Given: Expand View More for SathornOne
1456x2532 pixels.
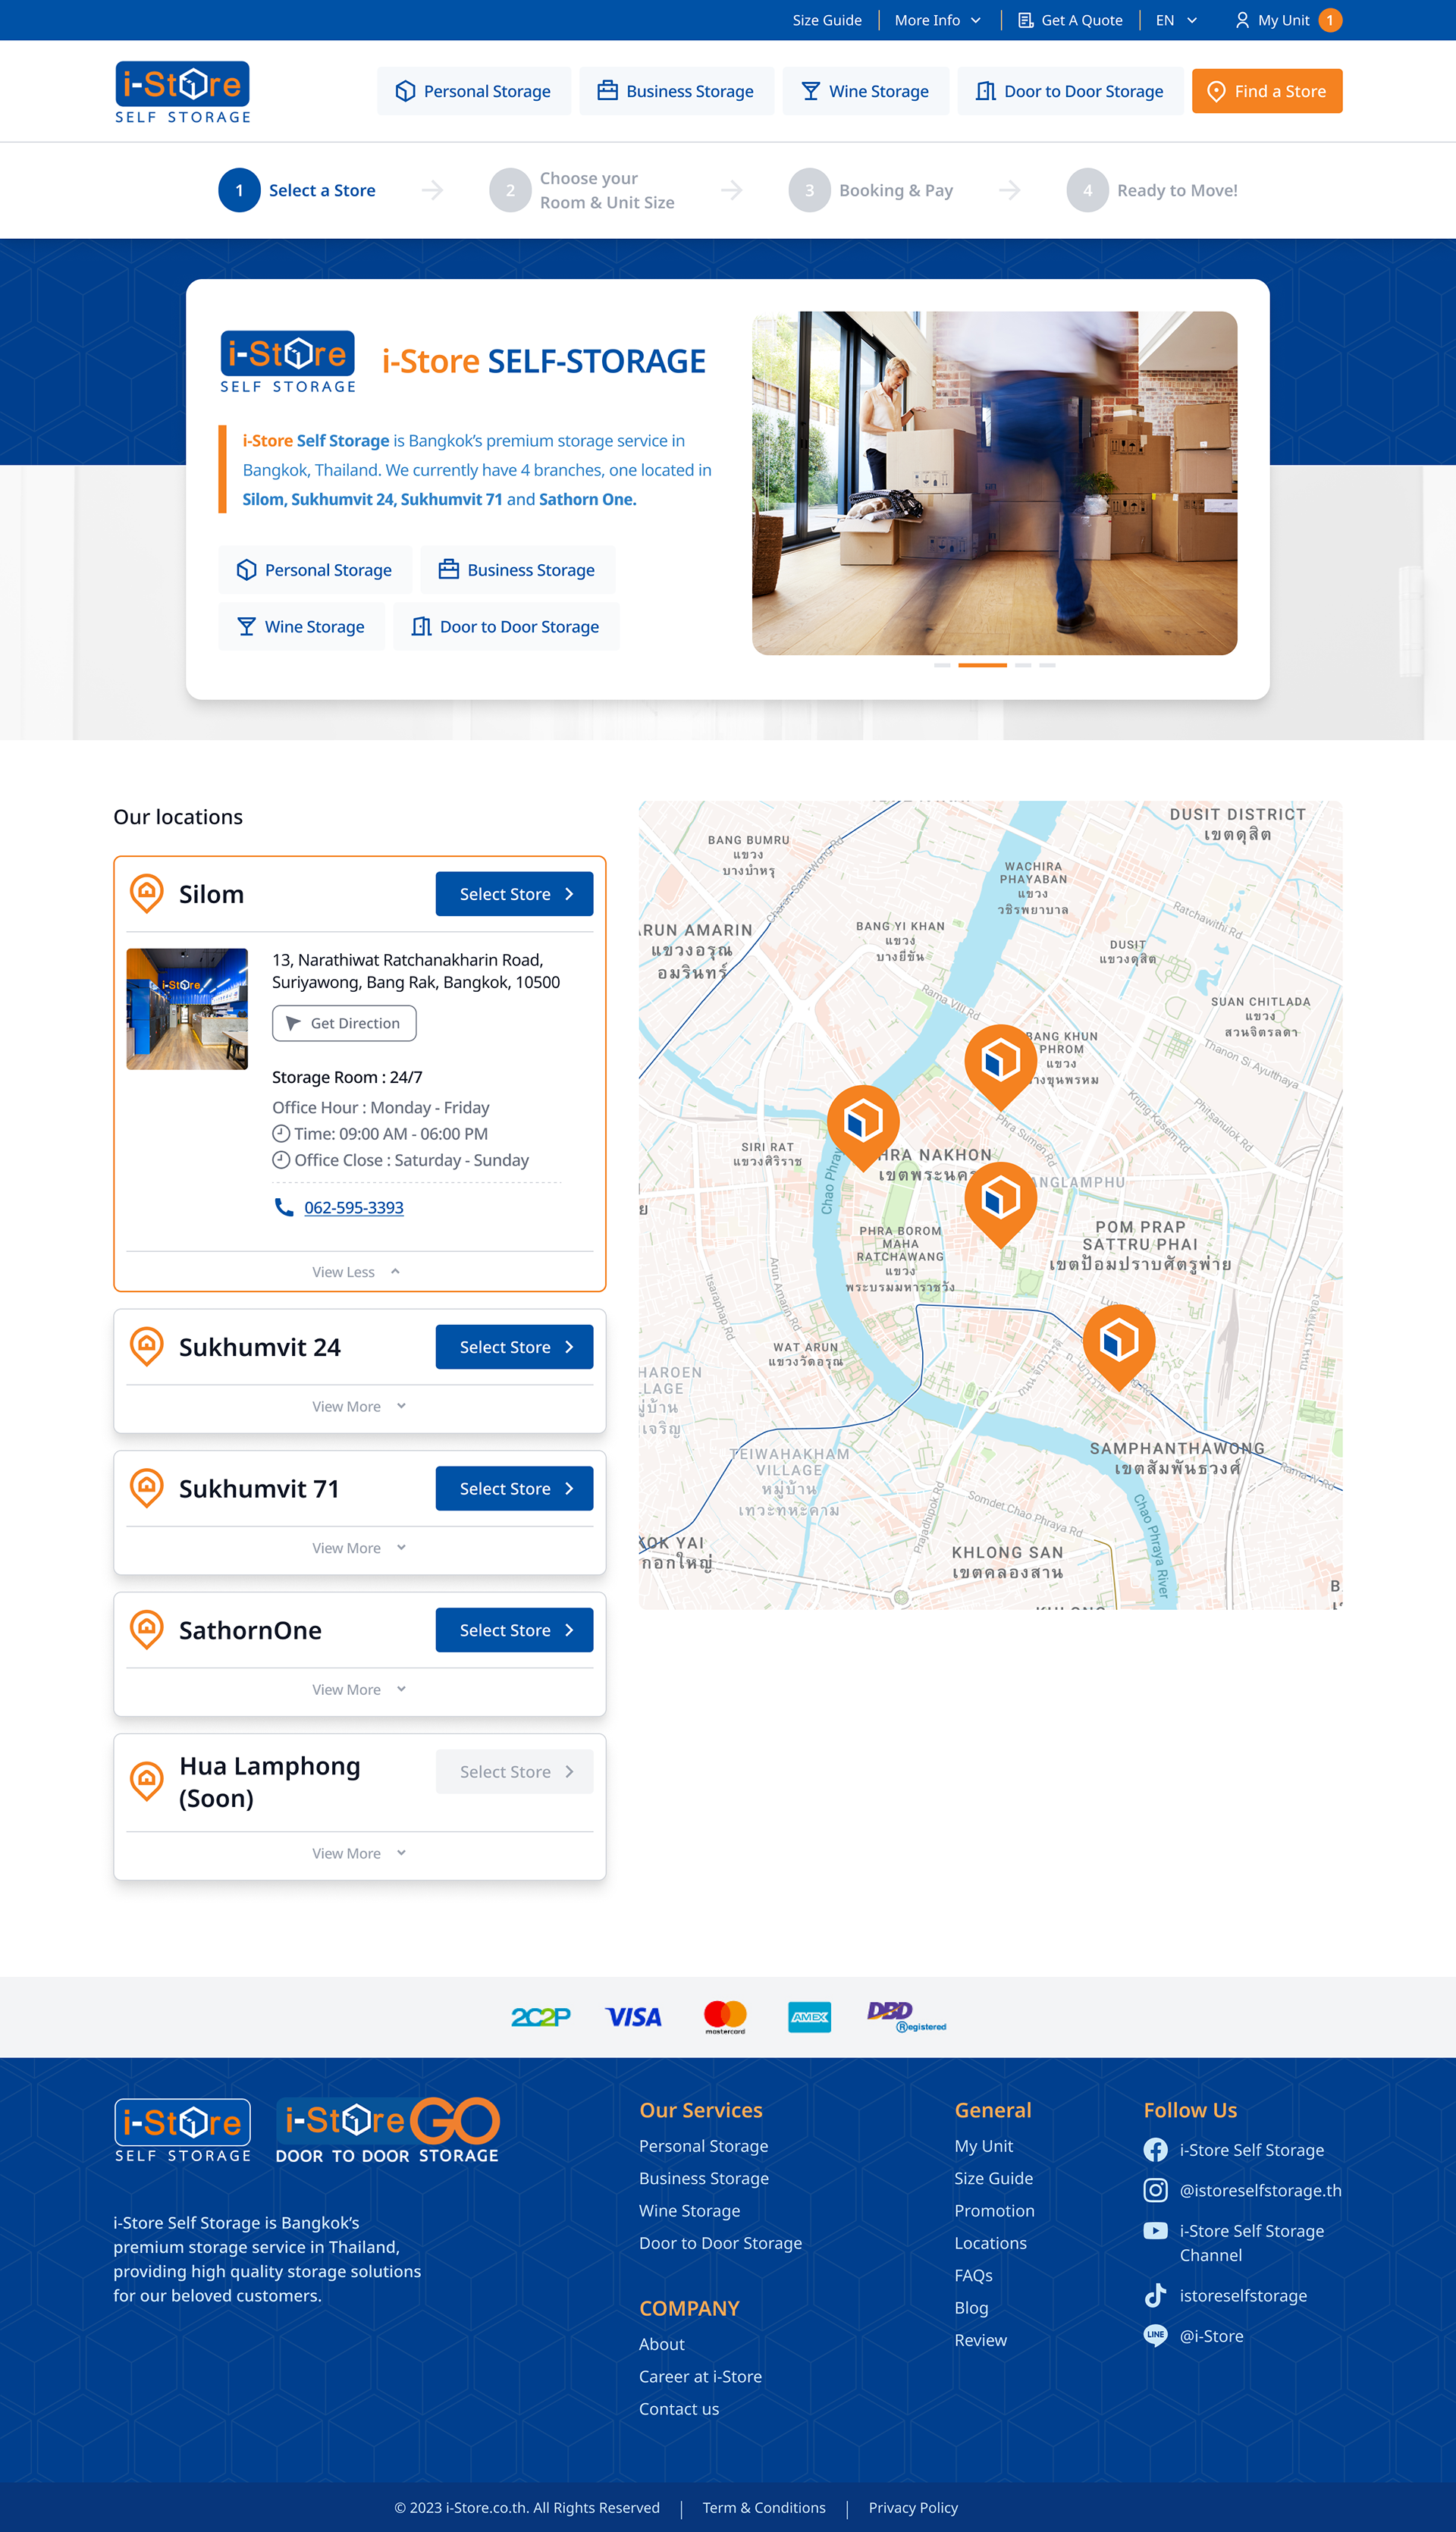Looking at the screenshot, I should click(359, 1689).
